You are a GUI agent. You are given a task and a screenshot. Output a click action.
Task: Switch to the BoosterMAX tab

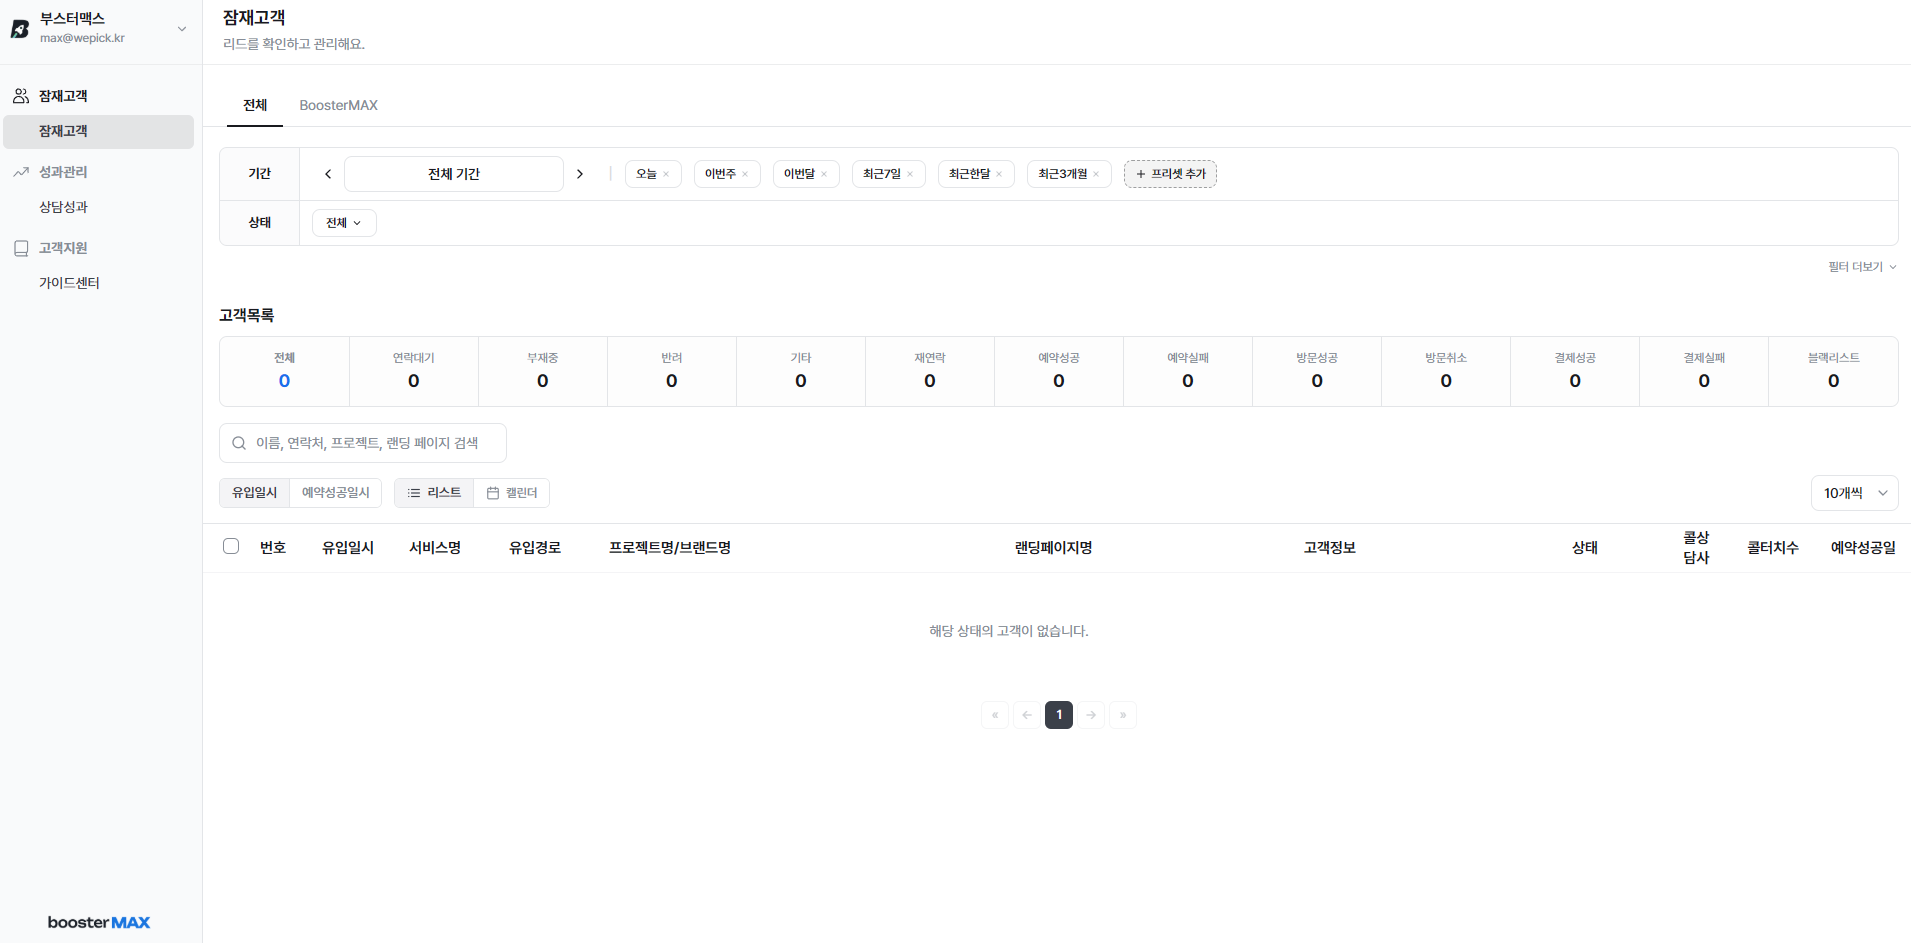pyautogui.click(x=338, y=105)
